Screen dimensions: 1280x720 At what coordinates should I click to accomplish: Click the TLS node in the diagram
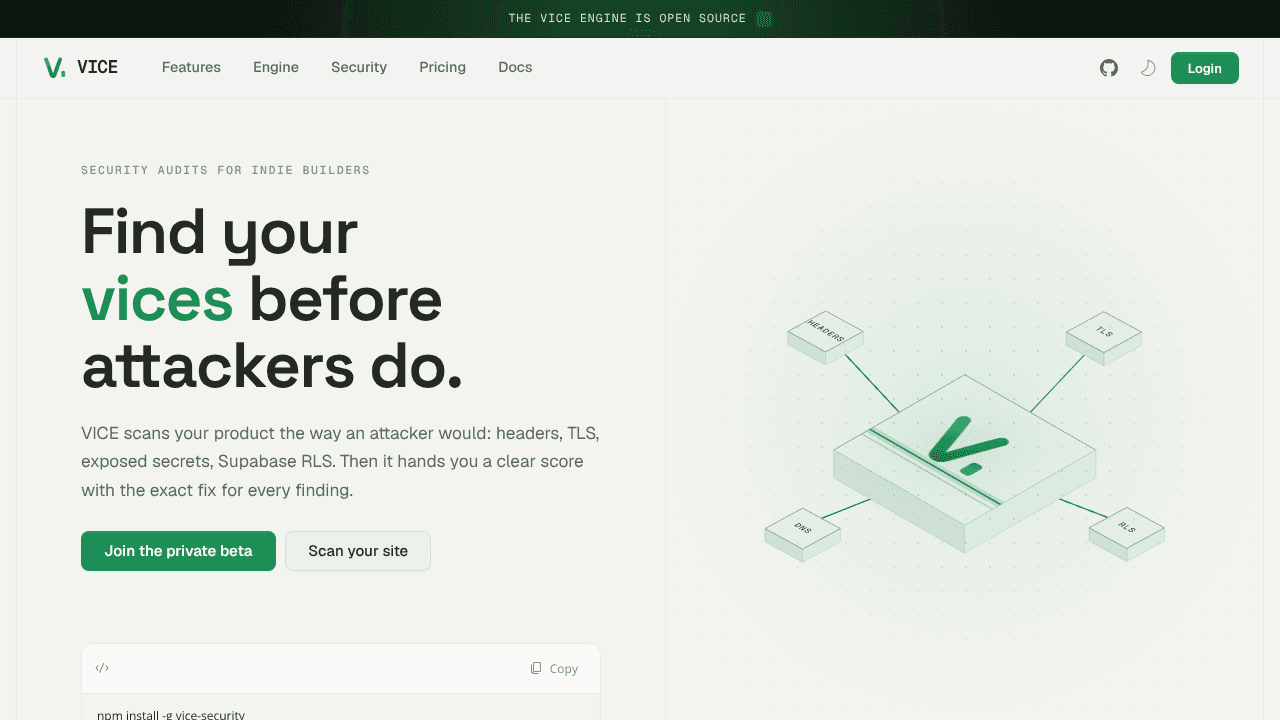click(1103, 337)
